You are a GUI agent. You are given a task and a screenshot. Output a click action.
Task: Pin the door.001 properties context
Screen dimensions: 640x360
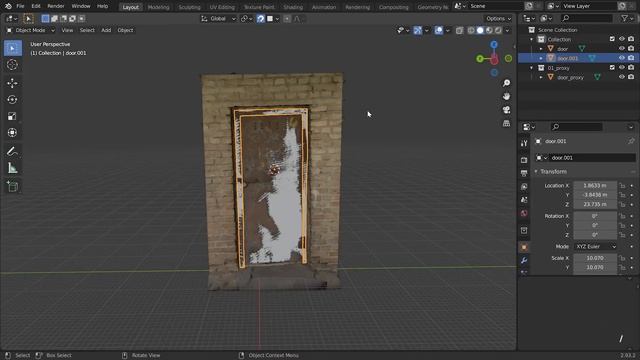(631, 141)
